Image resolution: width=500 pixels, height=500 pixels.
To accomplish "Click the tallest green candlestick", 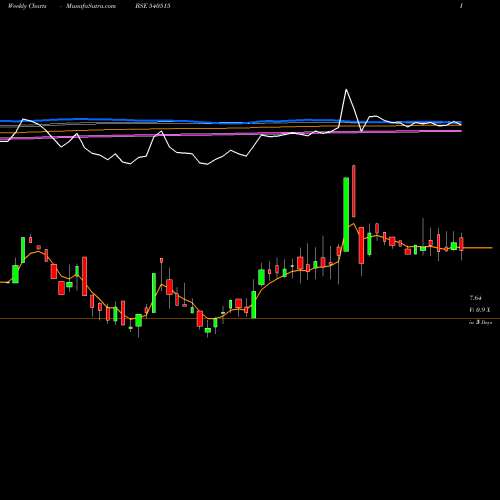I will pyautogui.click(x=346, y=214).
